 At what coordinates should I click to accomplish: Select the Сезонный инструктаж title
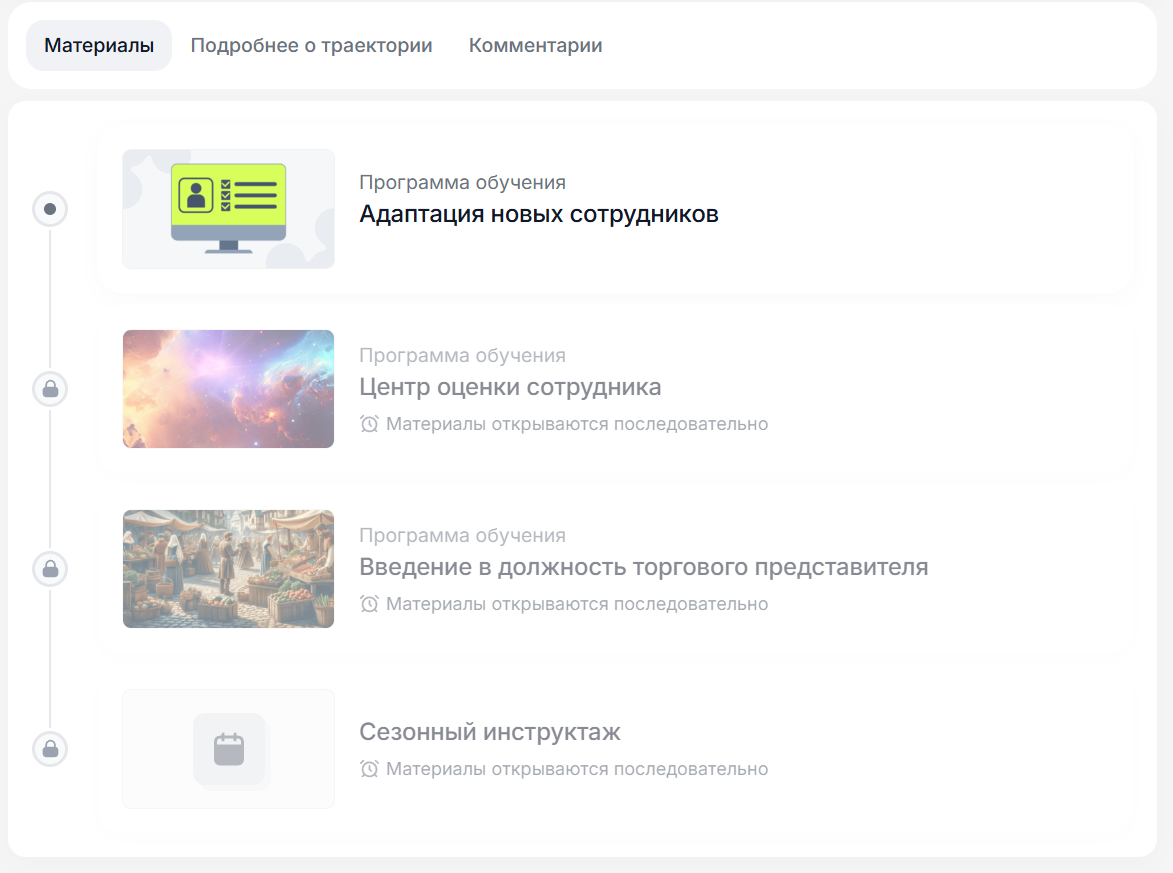coord(490,732)
